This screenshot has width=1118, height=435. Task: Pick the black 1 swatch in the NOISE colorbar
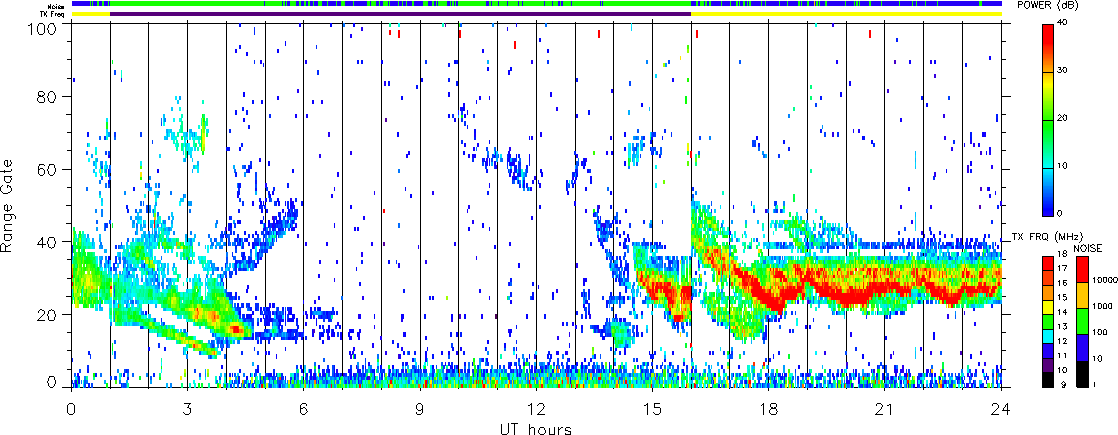tap(1082, 374)
